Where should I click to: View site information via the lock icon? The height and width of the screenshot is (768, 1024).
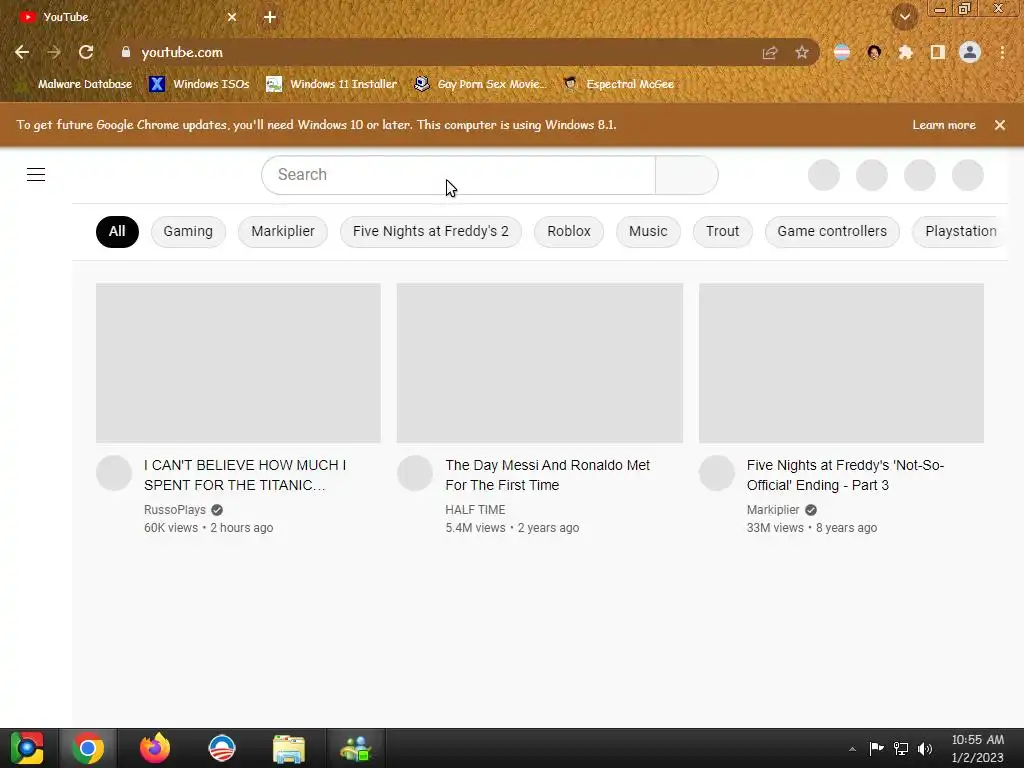(x=126, y=52)
